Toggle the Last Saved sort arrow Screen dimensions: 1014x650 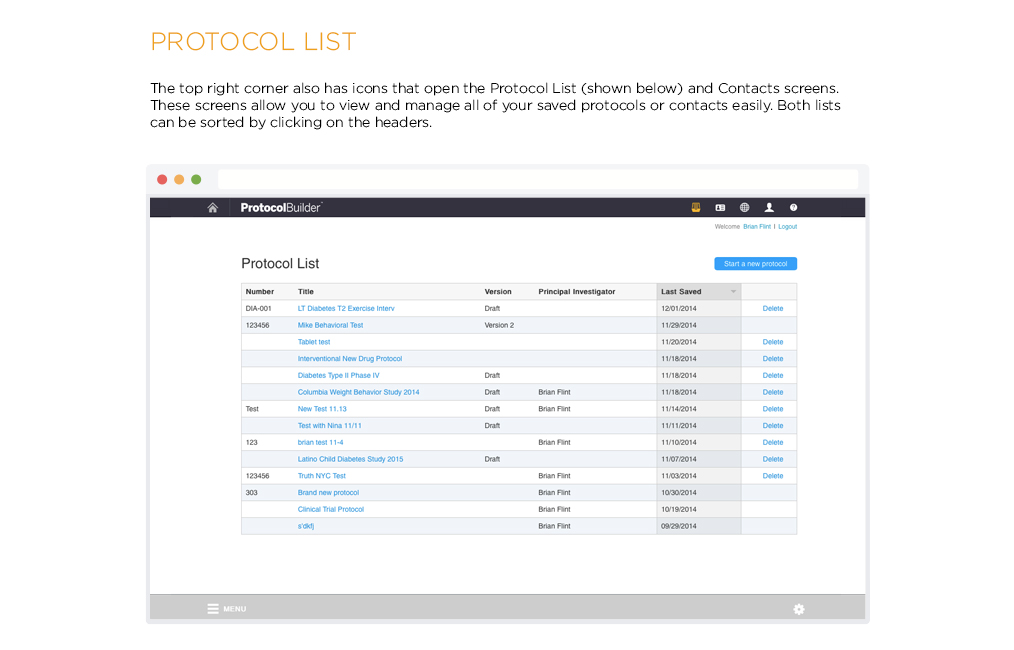(x=733, y=292)
